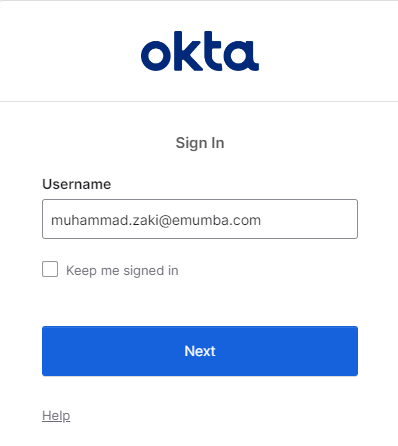This screenshot has width=398, height=446.
Task: Click the Username field label
Action: tap(77, 184)
